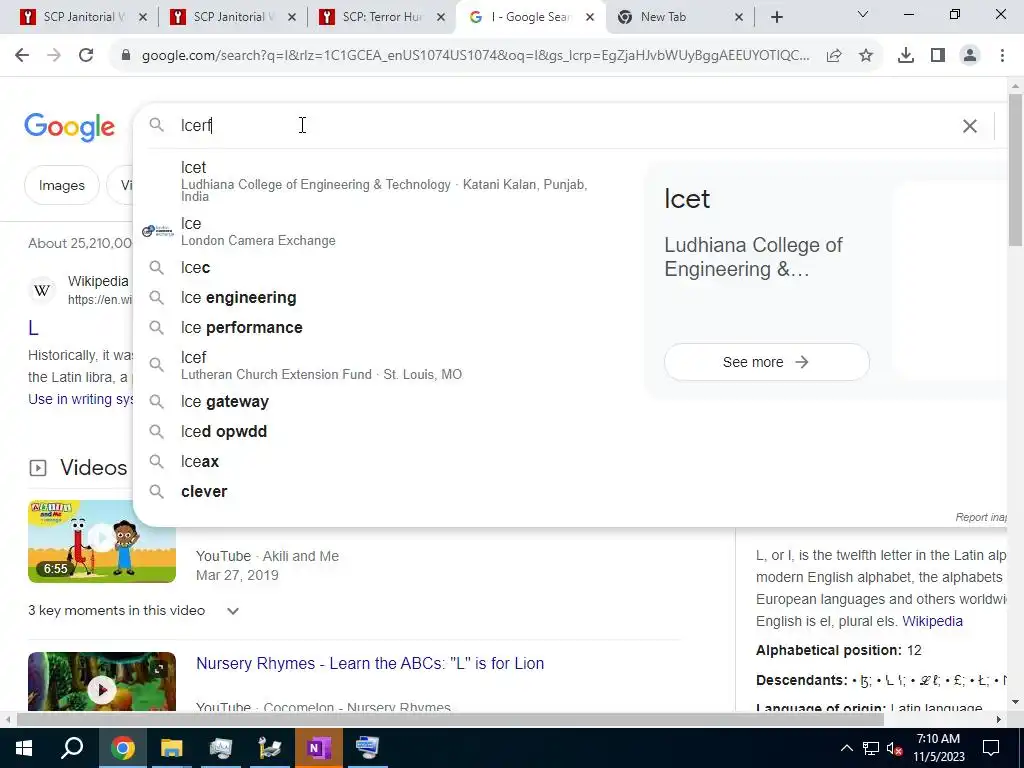Click the Report inappropriate predictions link
Viewport: 1024px width, 768px height.
(981, 517)
